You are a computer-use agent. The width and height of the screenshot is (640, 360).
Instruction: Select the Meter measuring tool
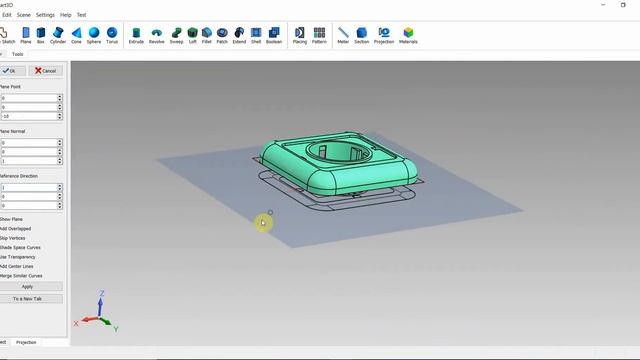(x=343, y=35)
